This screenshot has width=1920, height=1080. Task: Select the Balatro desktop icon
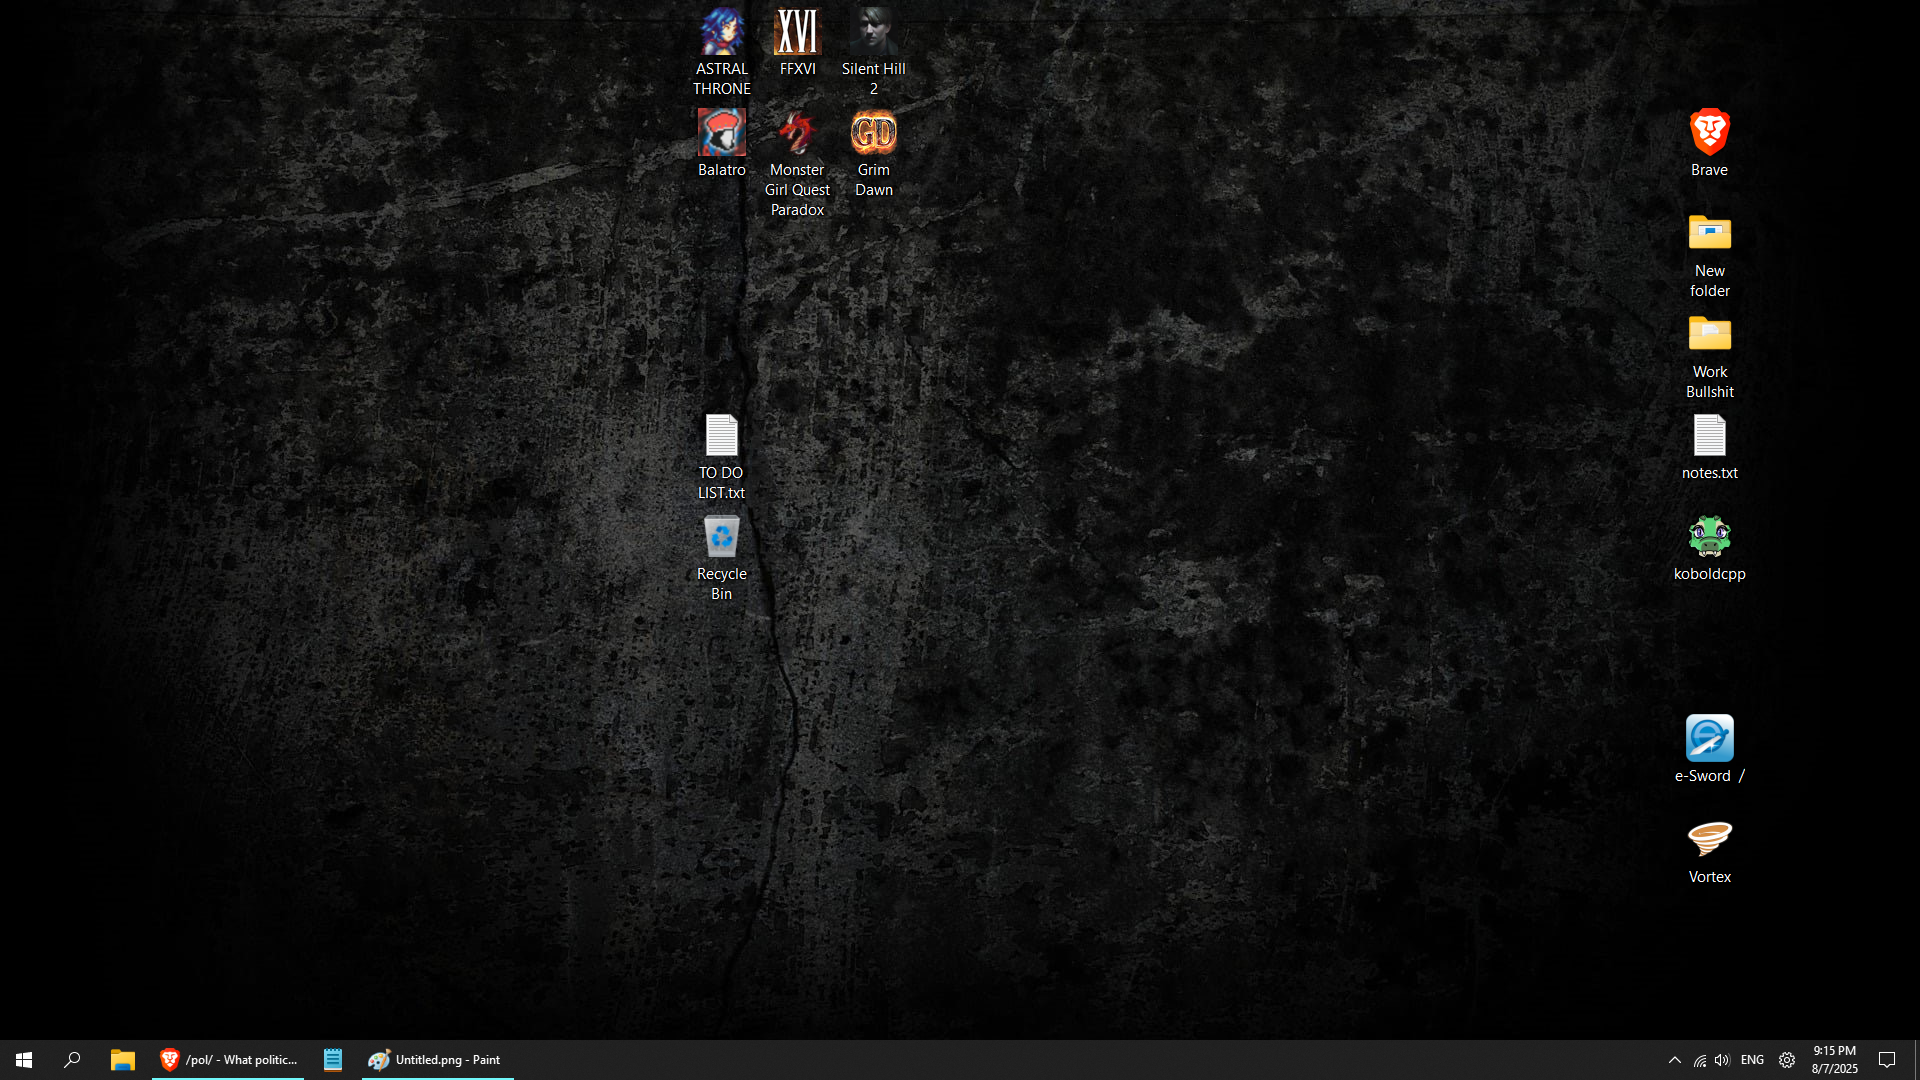click(x=721, y=143)
